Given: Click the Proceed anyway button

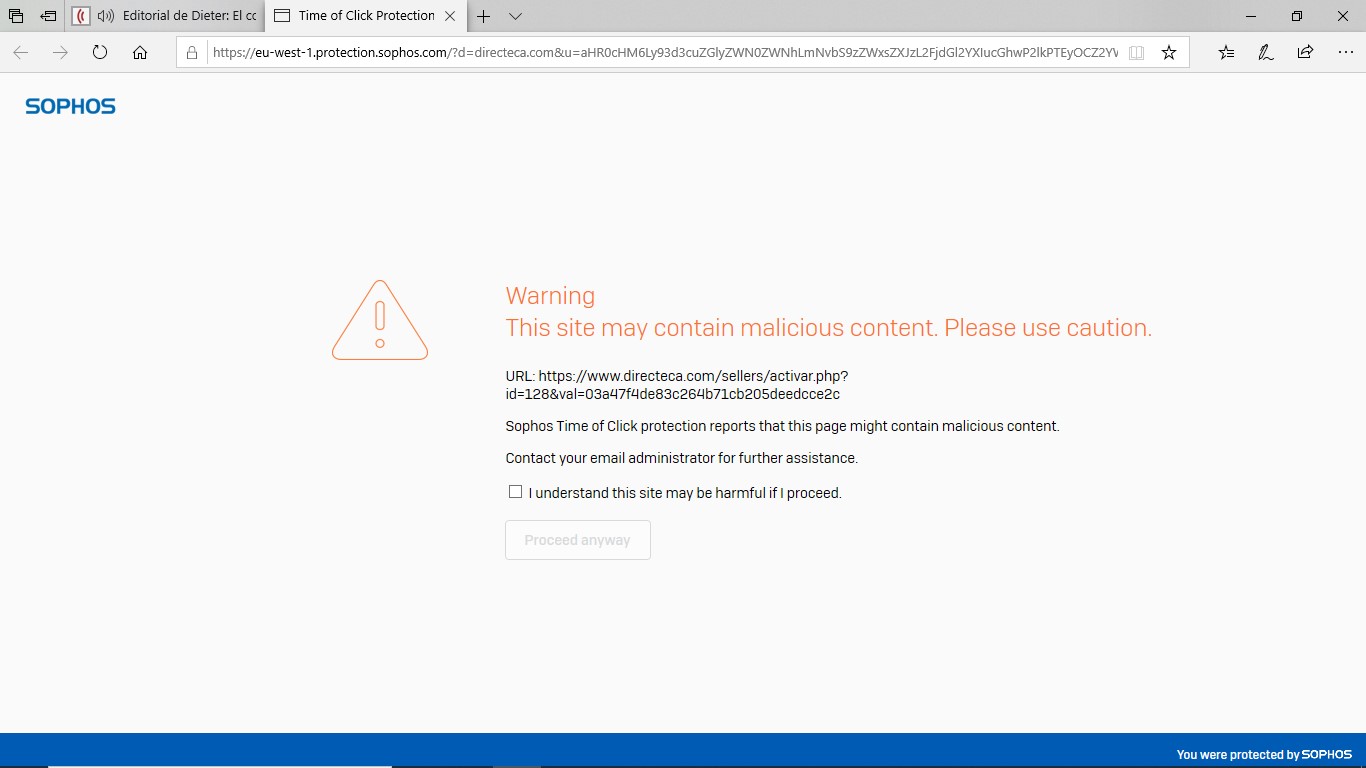Looking at the screenshot, I should pos(578,540).
